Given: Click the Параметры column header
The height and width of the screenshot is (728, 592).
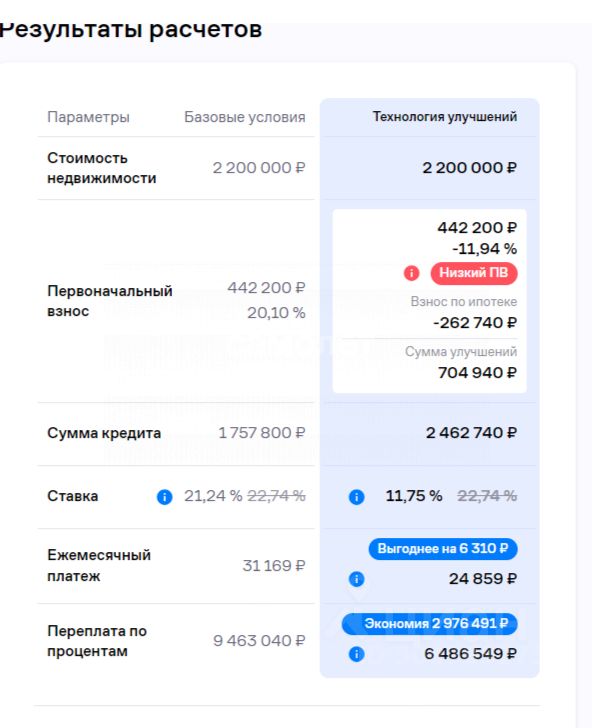Looking at the screenshot, I should pyautogui.click(x=88, y=117).
